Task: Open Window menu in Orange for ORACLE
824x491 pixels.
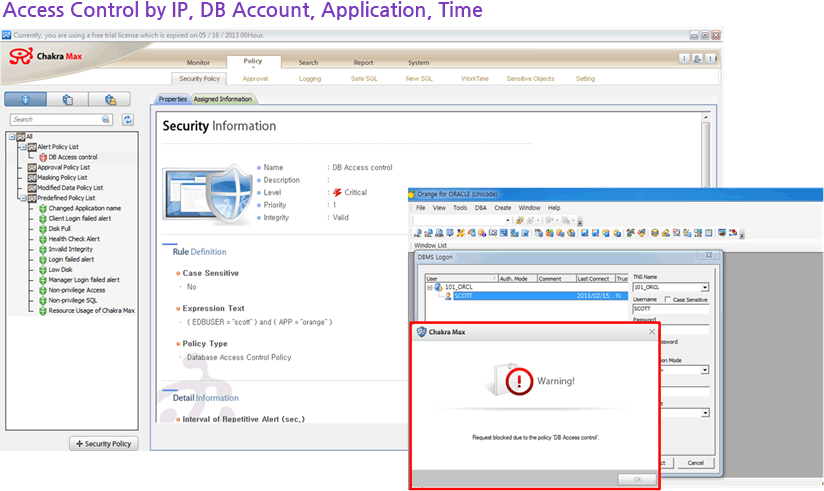Action: tap(529, 208)
